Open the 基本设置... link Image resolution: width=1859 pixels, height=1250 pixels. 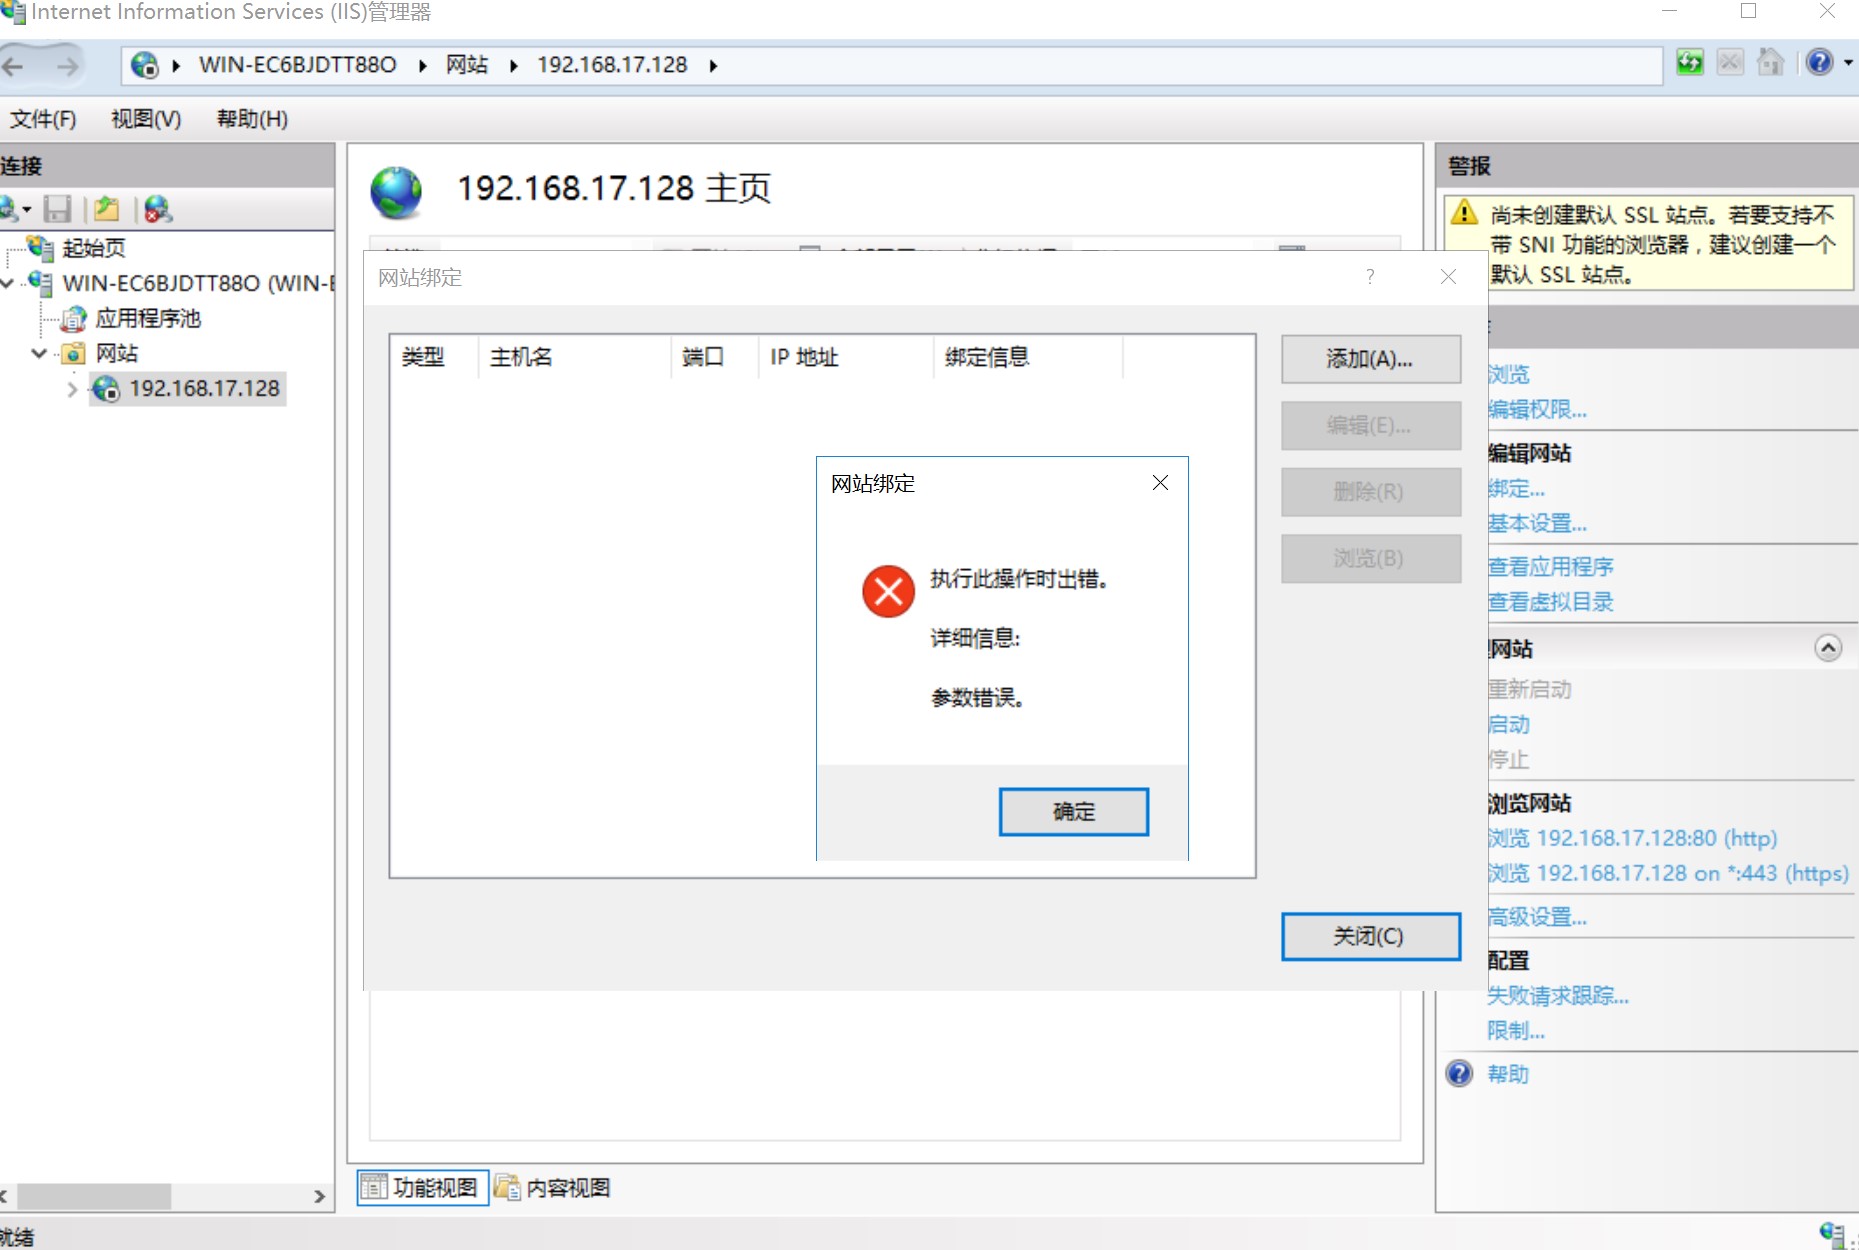pyautogui.click(x=1537, y=523)
